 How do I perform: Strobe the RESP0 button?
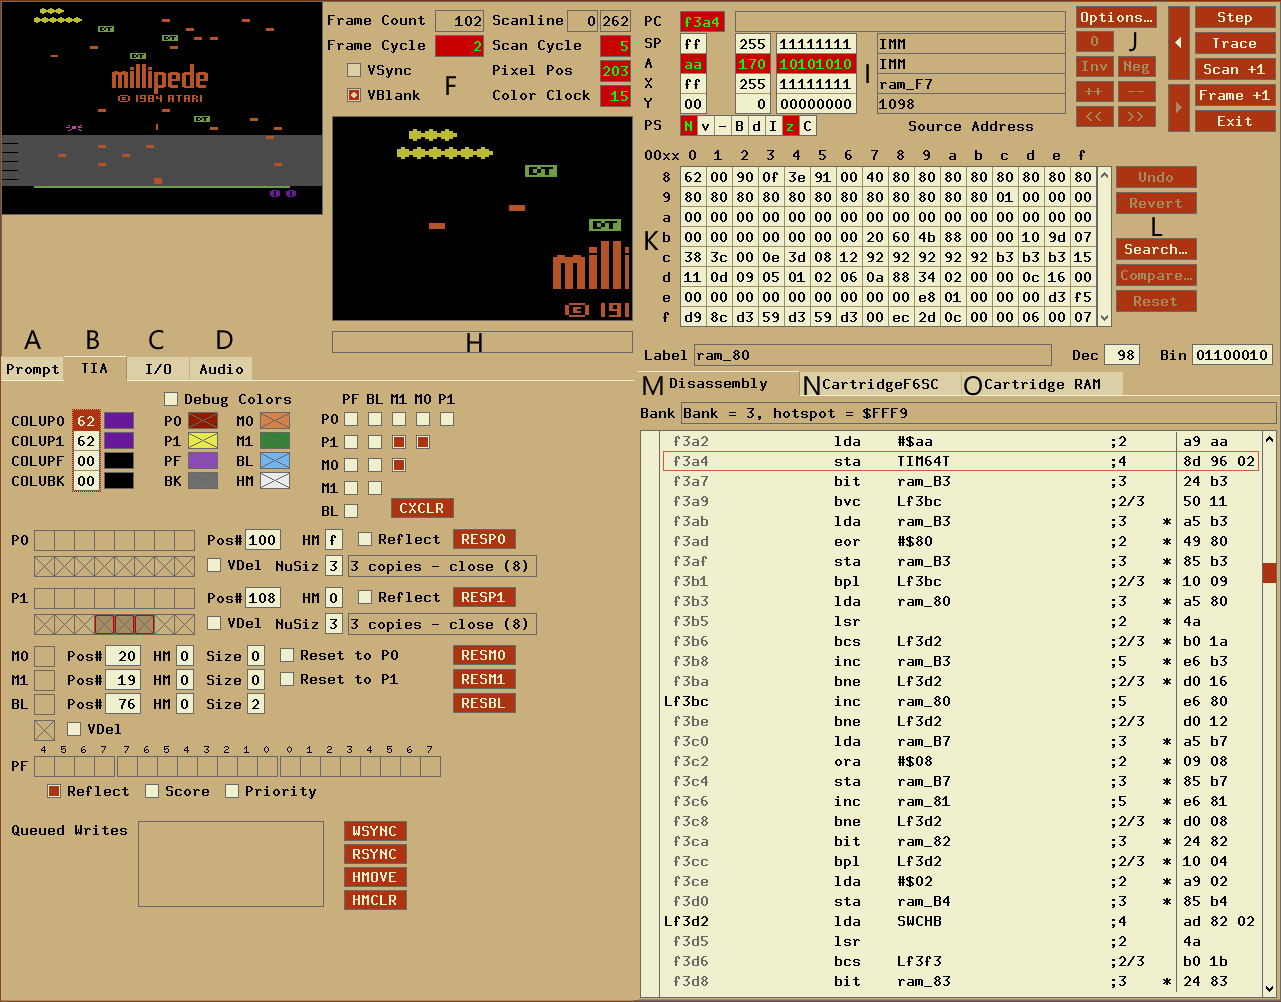(484, 539)
